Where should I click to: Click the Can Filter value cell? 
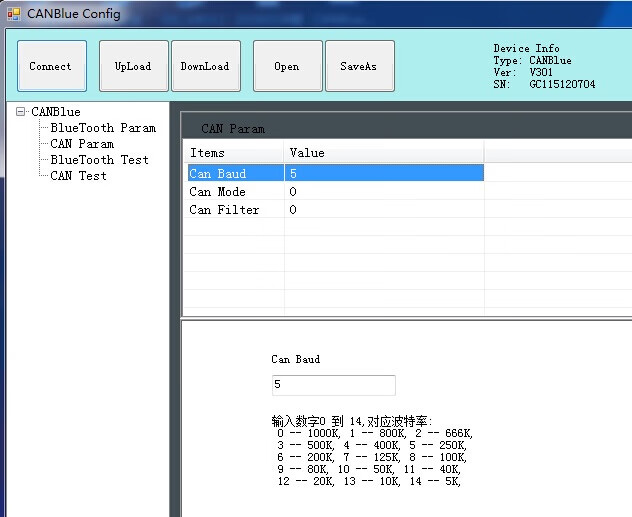tap(383, 210)
